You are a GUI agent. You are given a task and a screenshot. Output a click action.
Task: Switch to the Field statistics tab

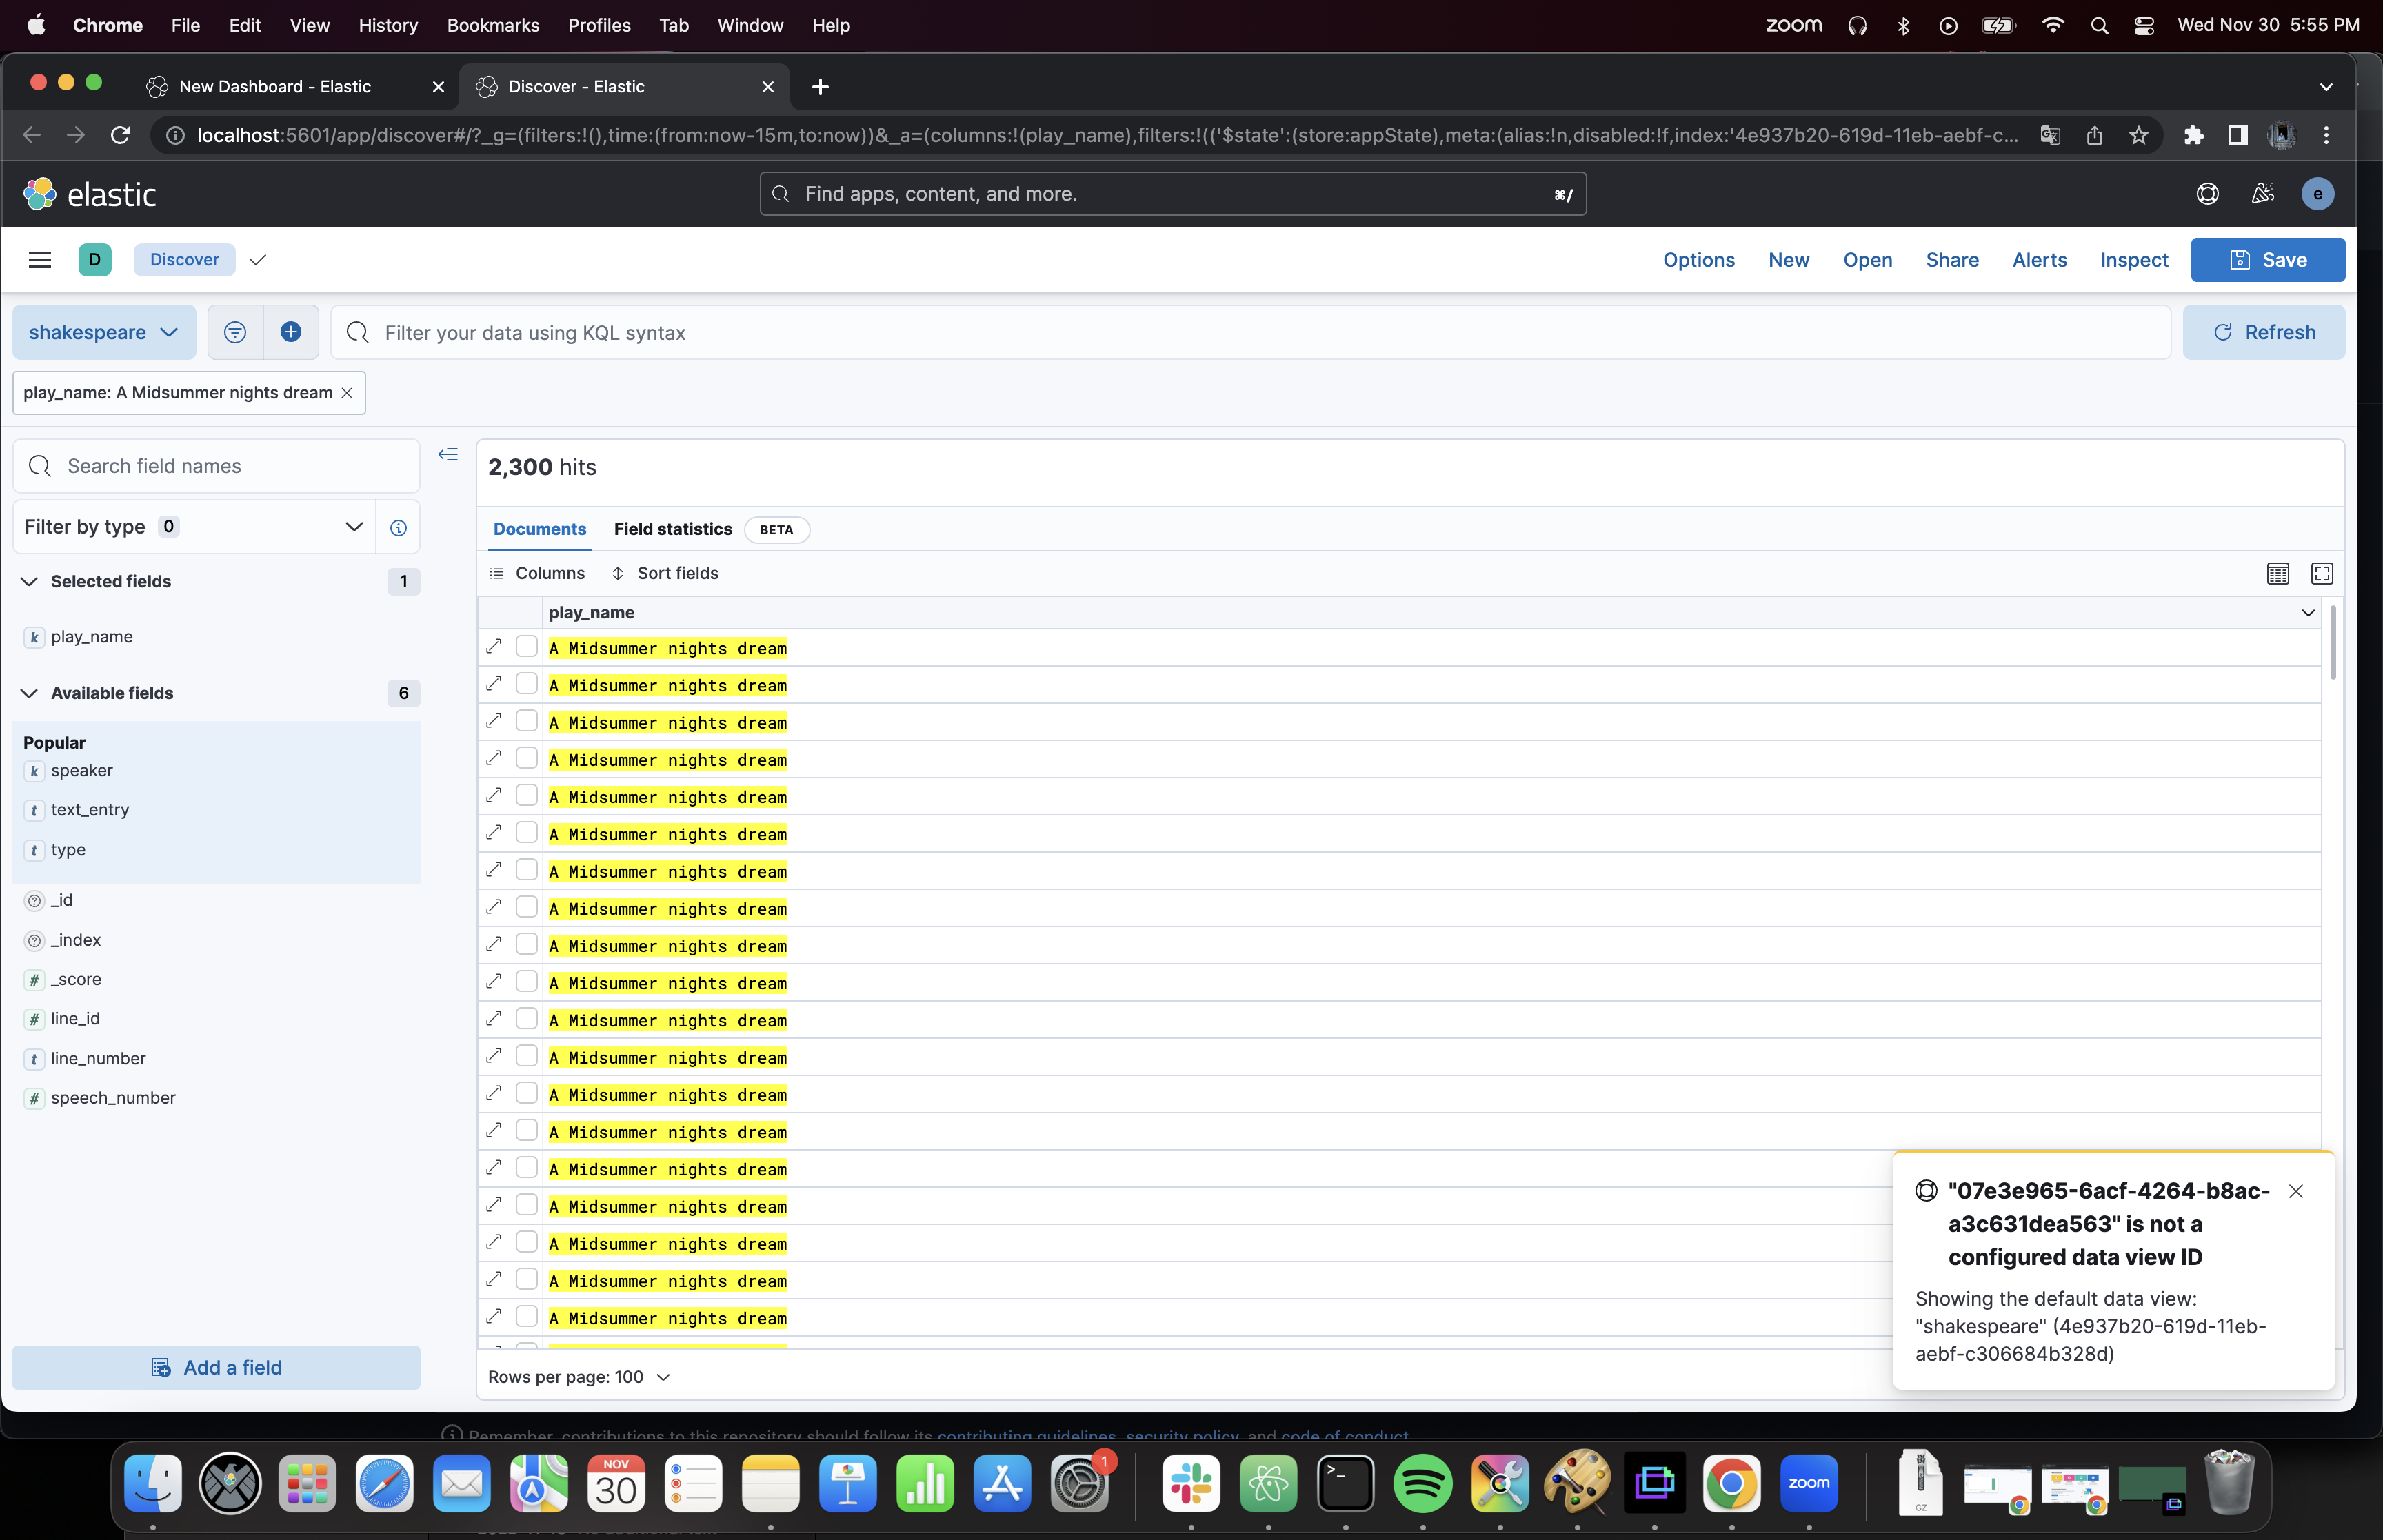673,529
